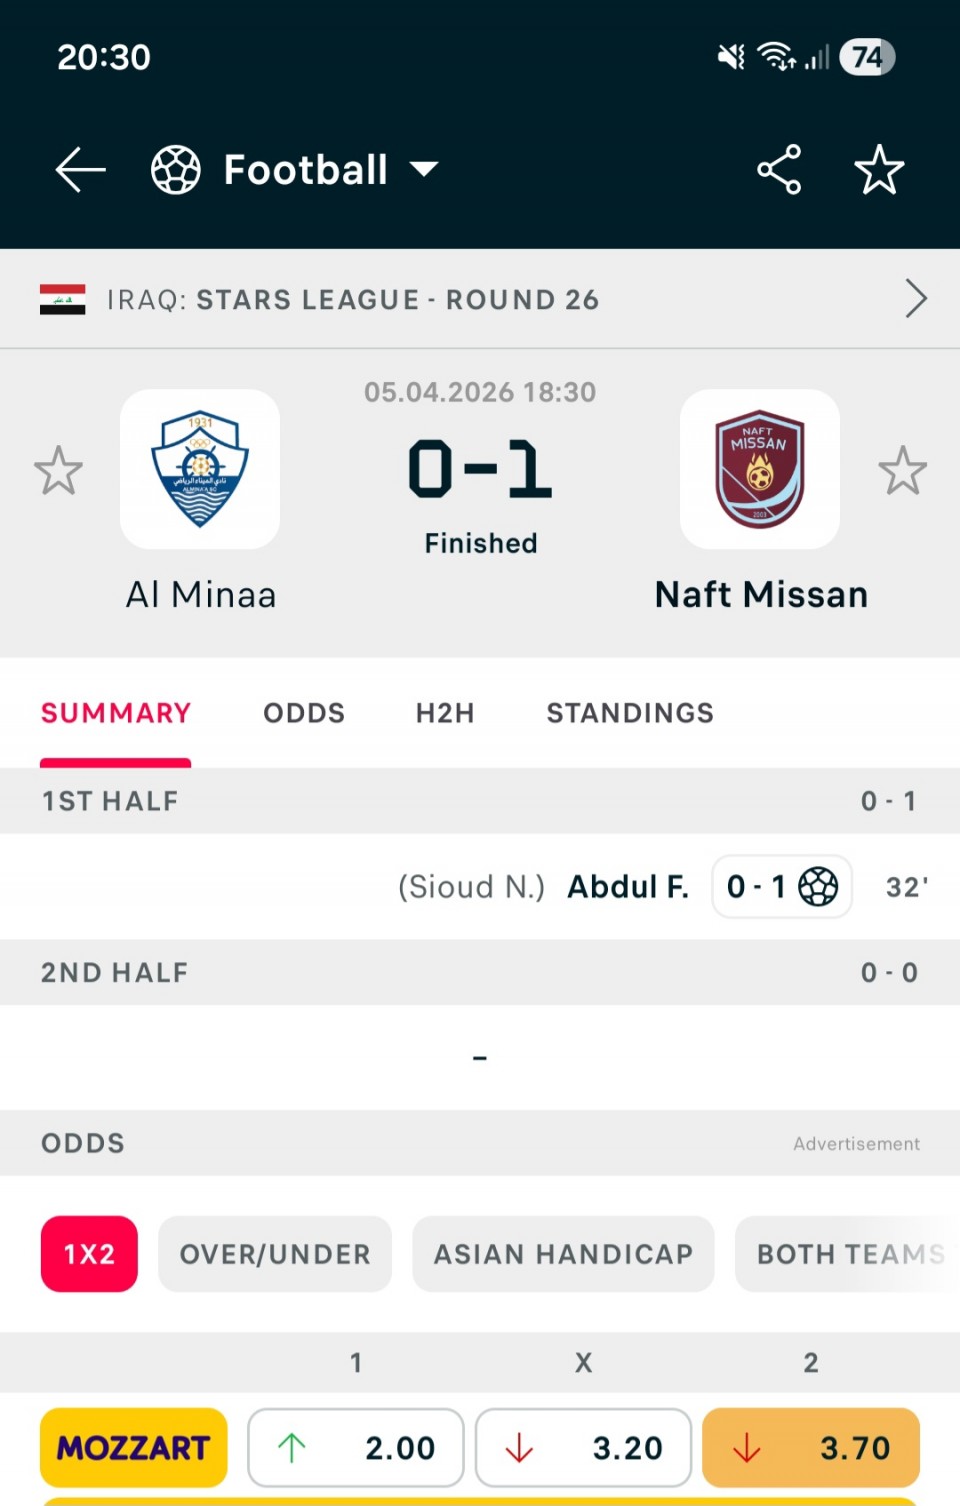Switch to the H2H tab
Screen dimensions: 960x1506
pos(445,713)
